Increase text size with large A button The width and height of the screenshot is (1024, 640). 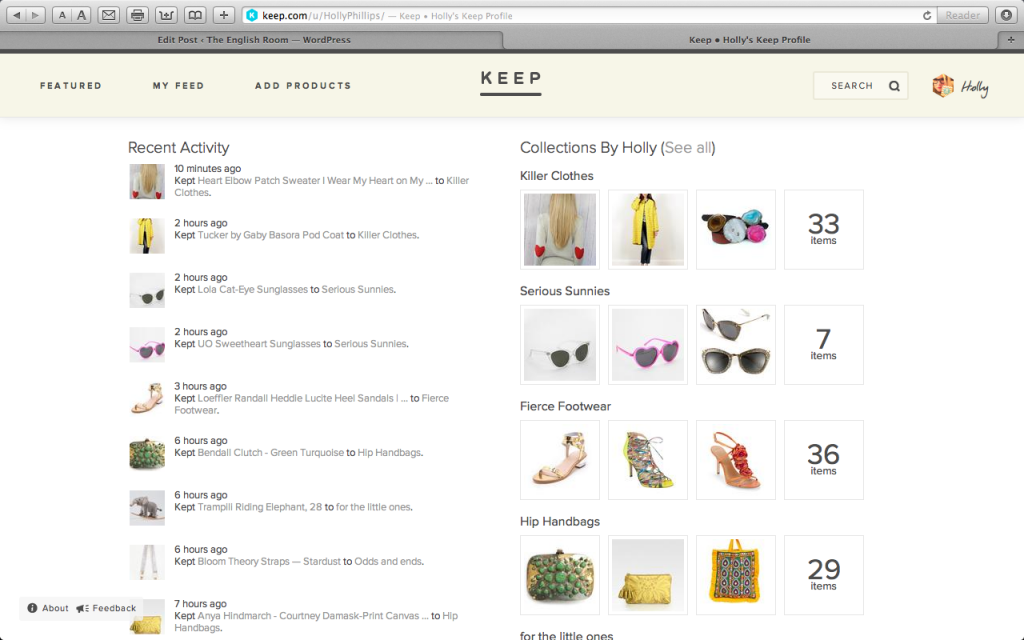[82, 15]
